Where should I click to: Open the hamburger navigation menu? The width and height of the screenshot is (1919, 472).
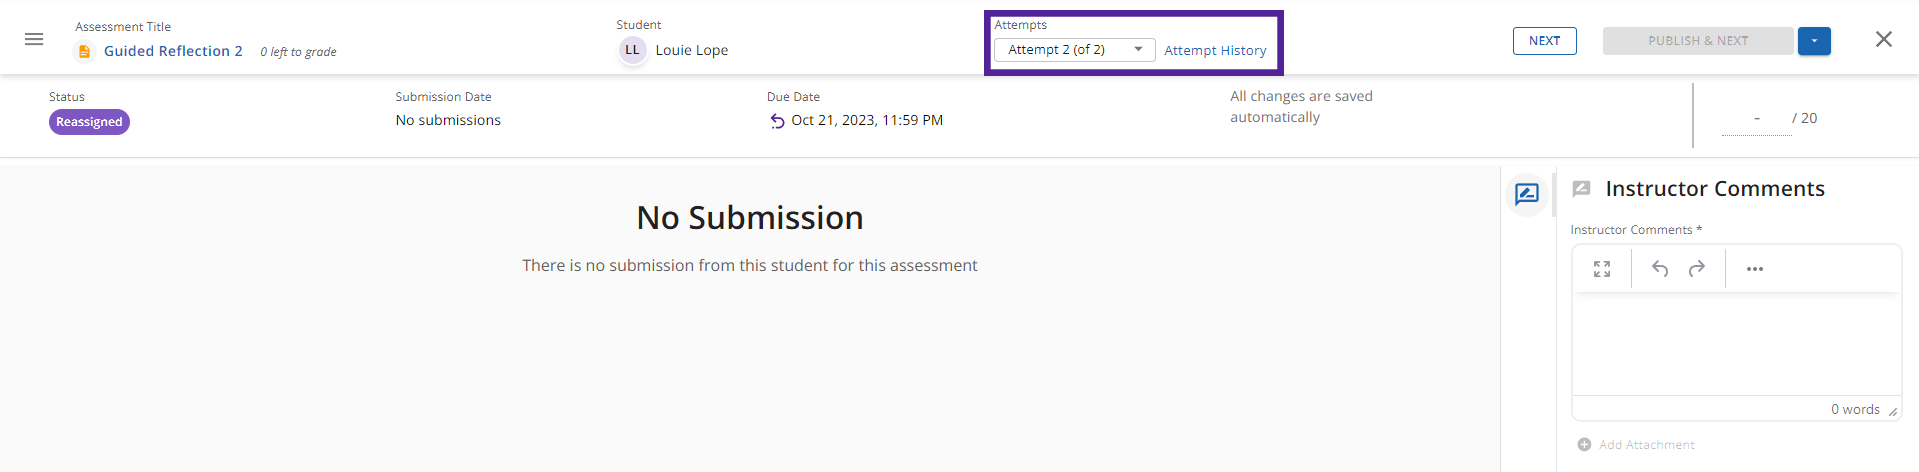point(34,39)
